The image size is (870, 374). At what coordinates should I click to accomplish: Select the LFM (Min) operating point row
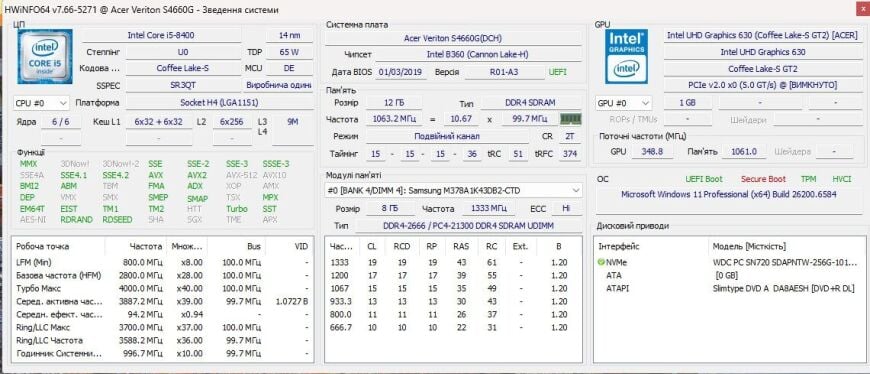click(163, 262)
